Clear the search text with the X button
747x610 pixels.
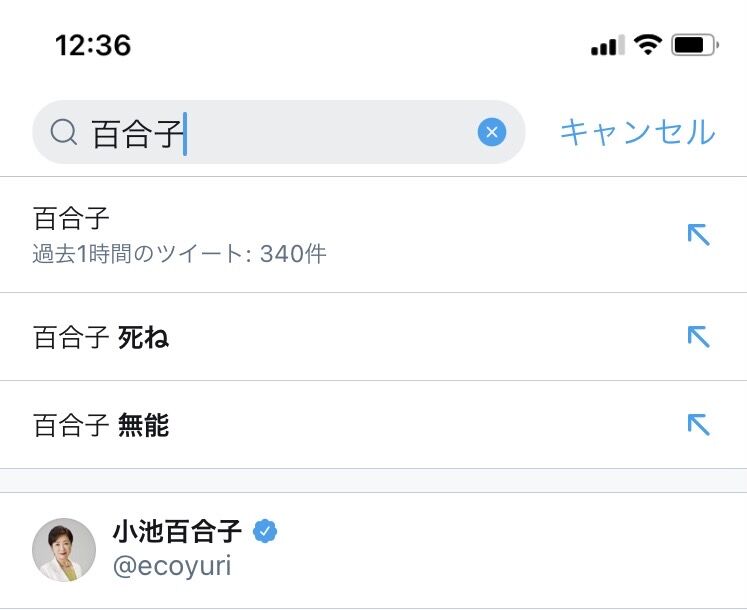point(491,132)
